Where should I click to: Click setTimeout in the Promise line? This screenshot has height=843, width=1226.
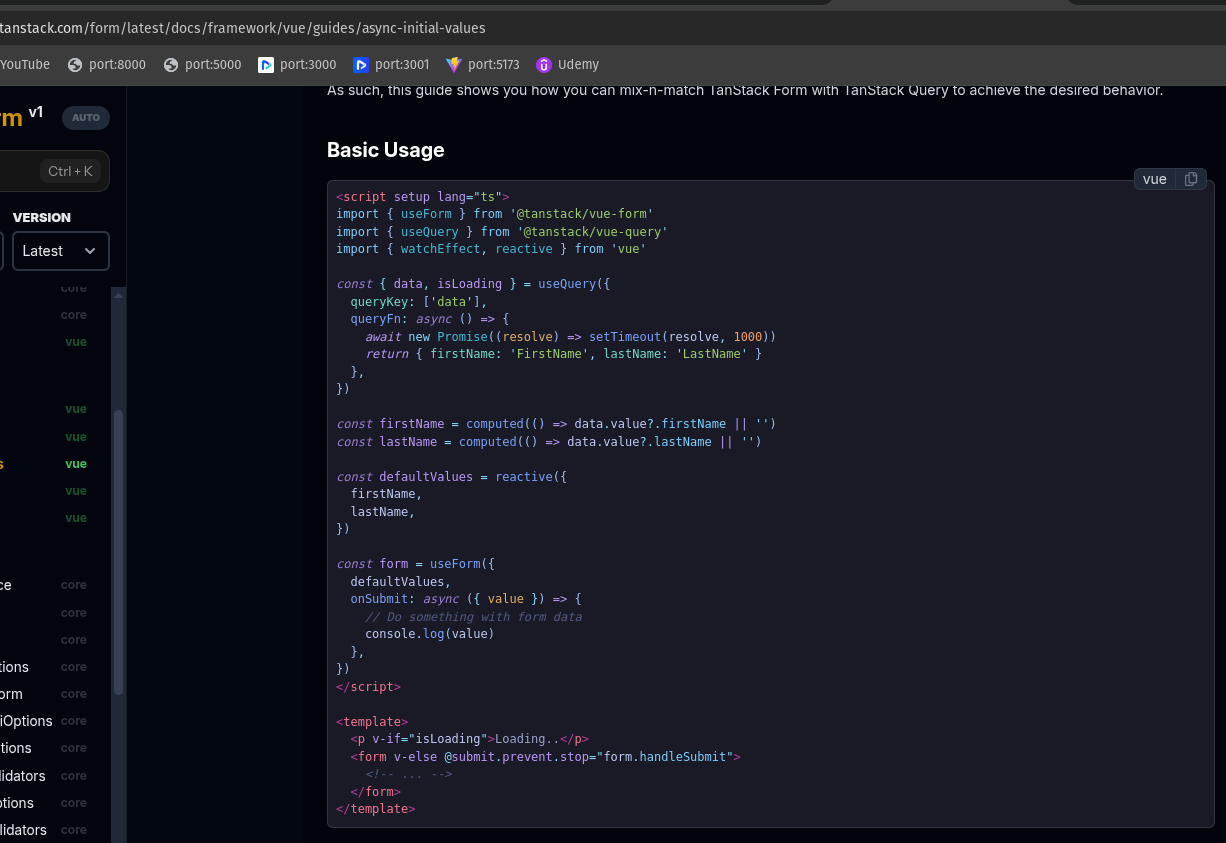(x=625, y=337)
